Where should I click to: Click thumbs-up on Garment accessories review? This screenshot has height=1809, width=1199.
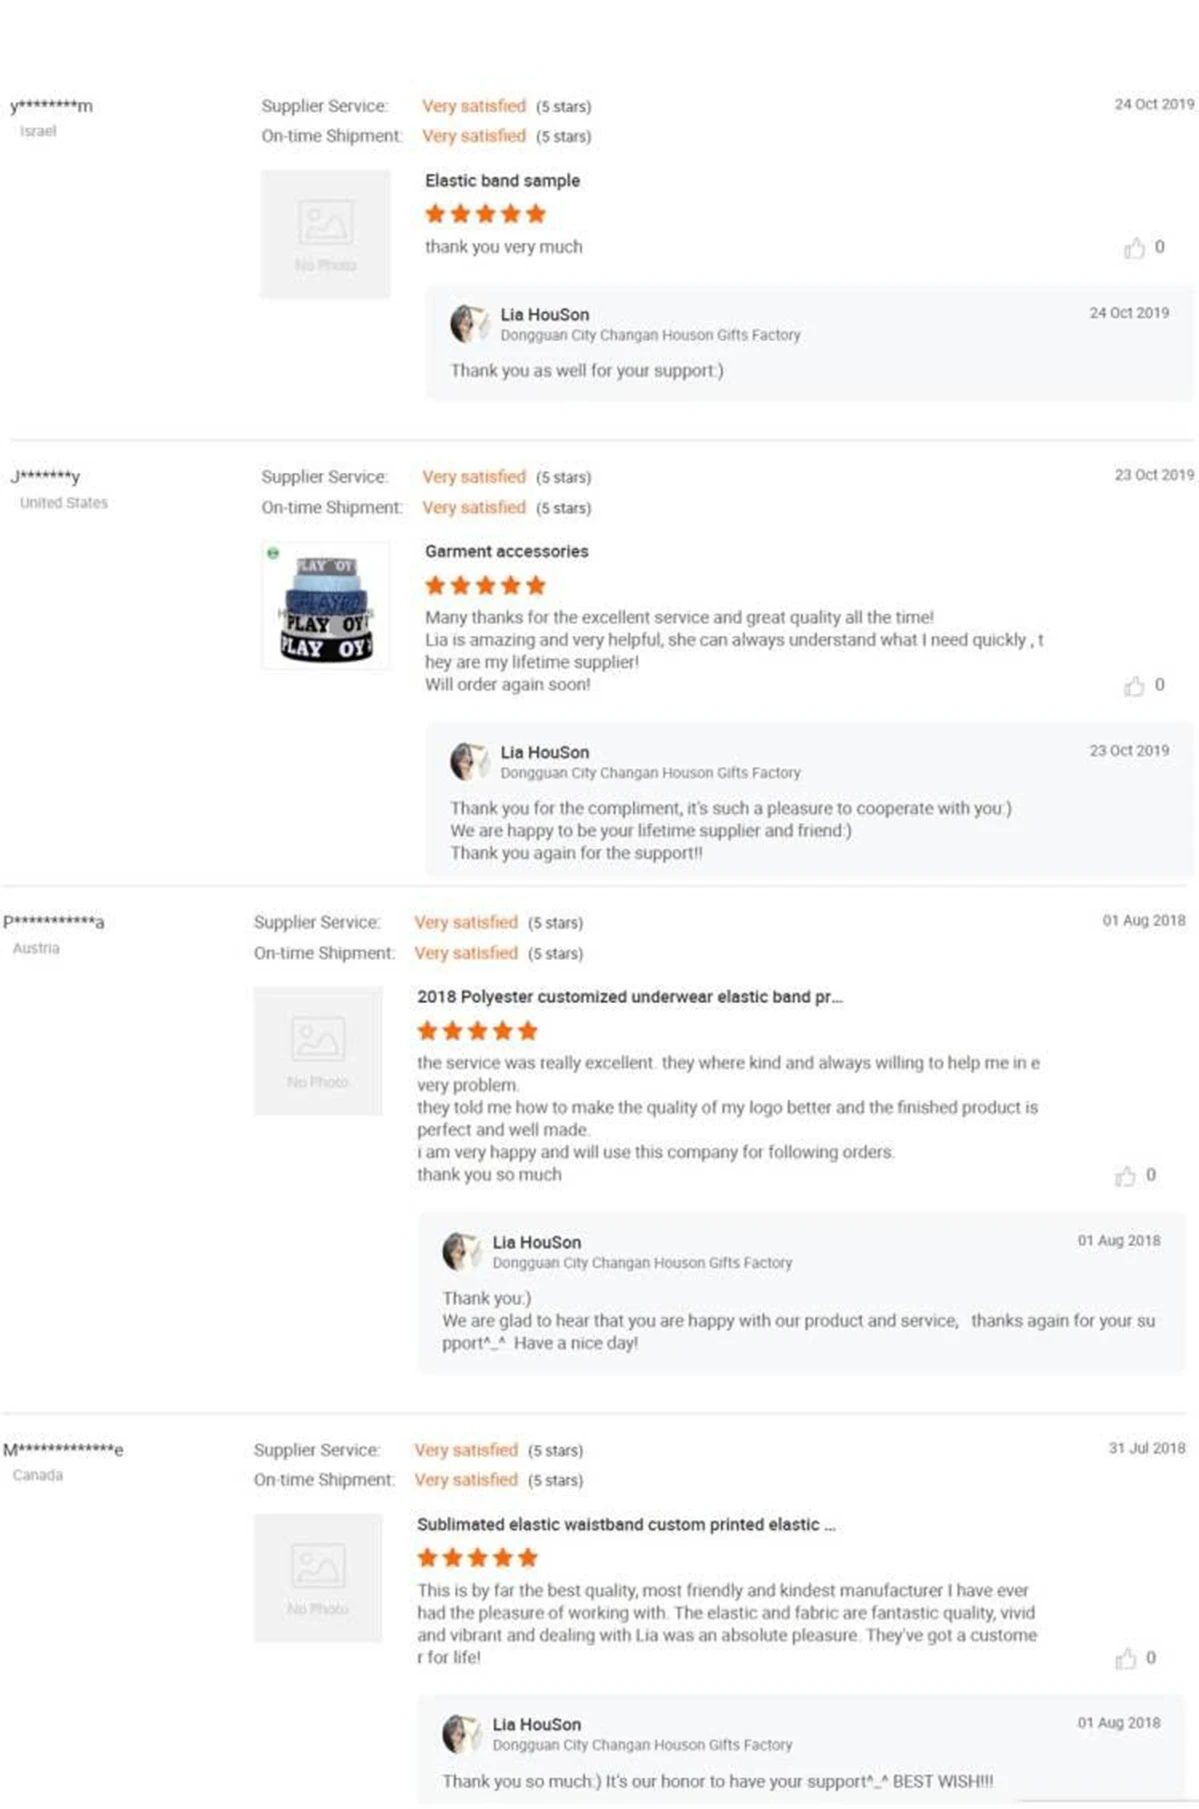(1134, 686)
